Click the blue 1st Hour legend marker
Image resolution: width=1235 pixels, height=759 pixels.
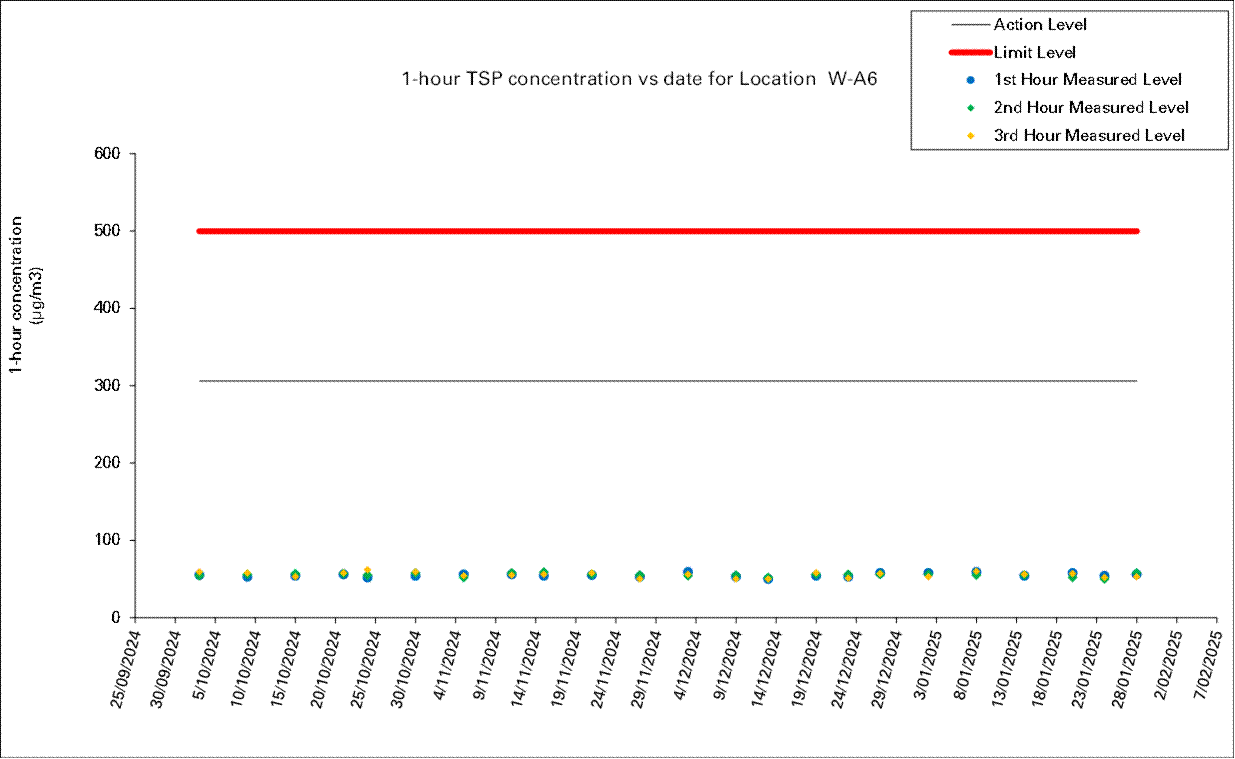(x=970, y=80)
